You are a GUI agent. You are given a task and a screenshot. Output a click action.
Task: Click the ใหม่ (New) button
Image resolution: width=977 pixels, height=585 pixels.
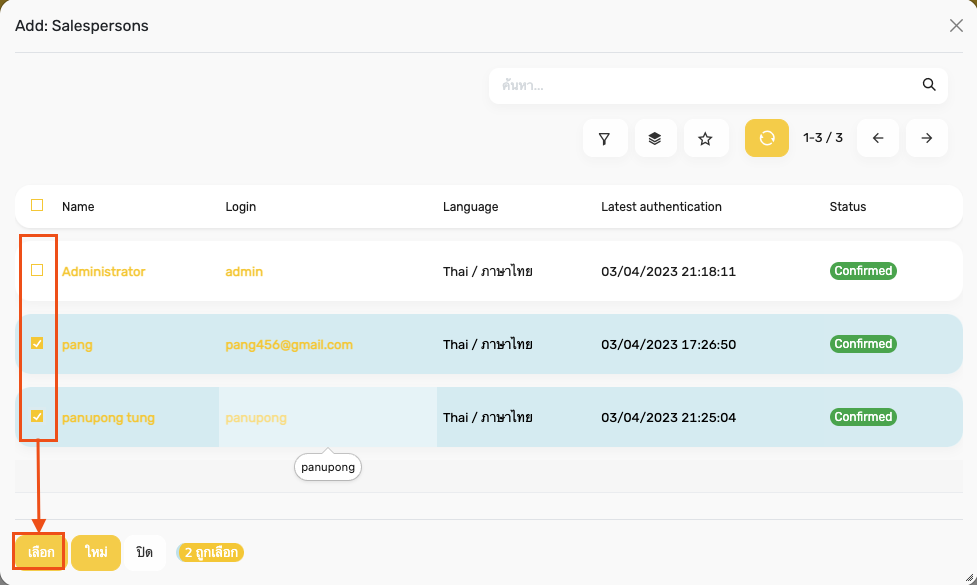coord(95,552)
